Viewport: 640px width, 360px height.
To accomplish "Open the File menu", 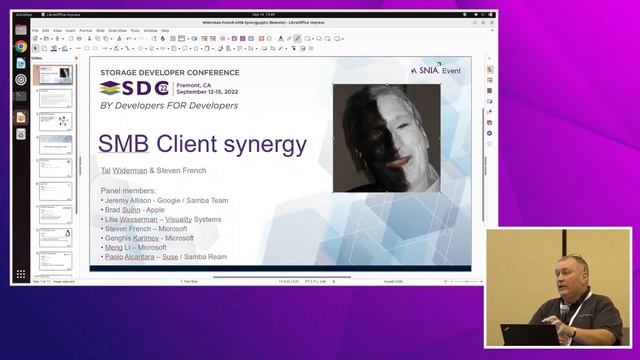I will tap(35, 31).
